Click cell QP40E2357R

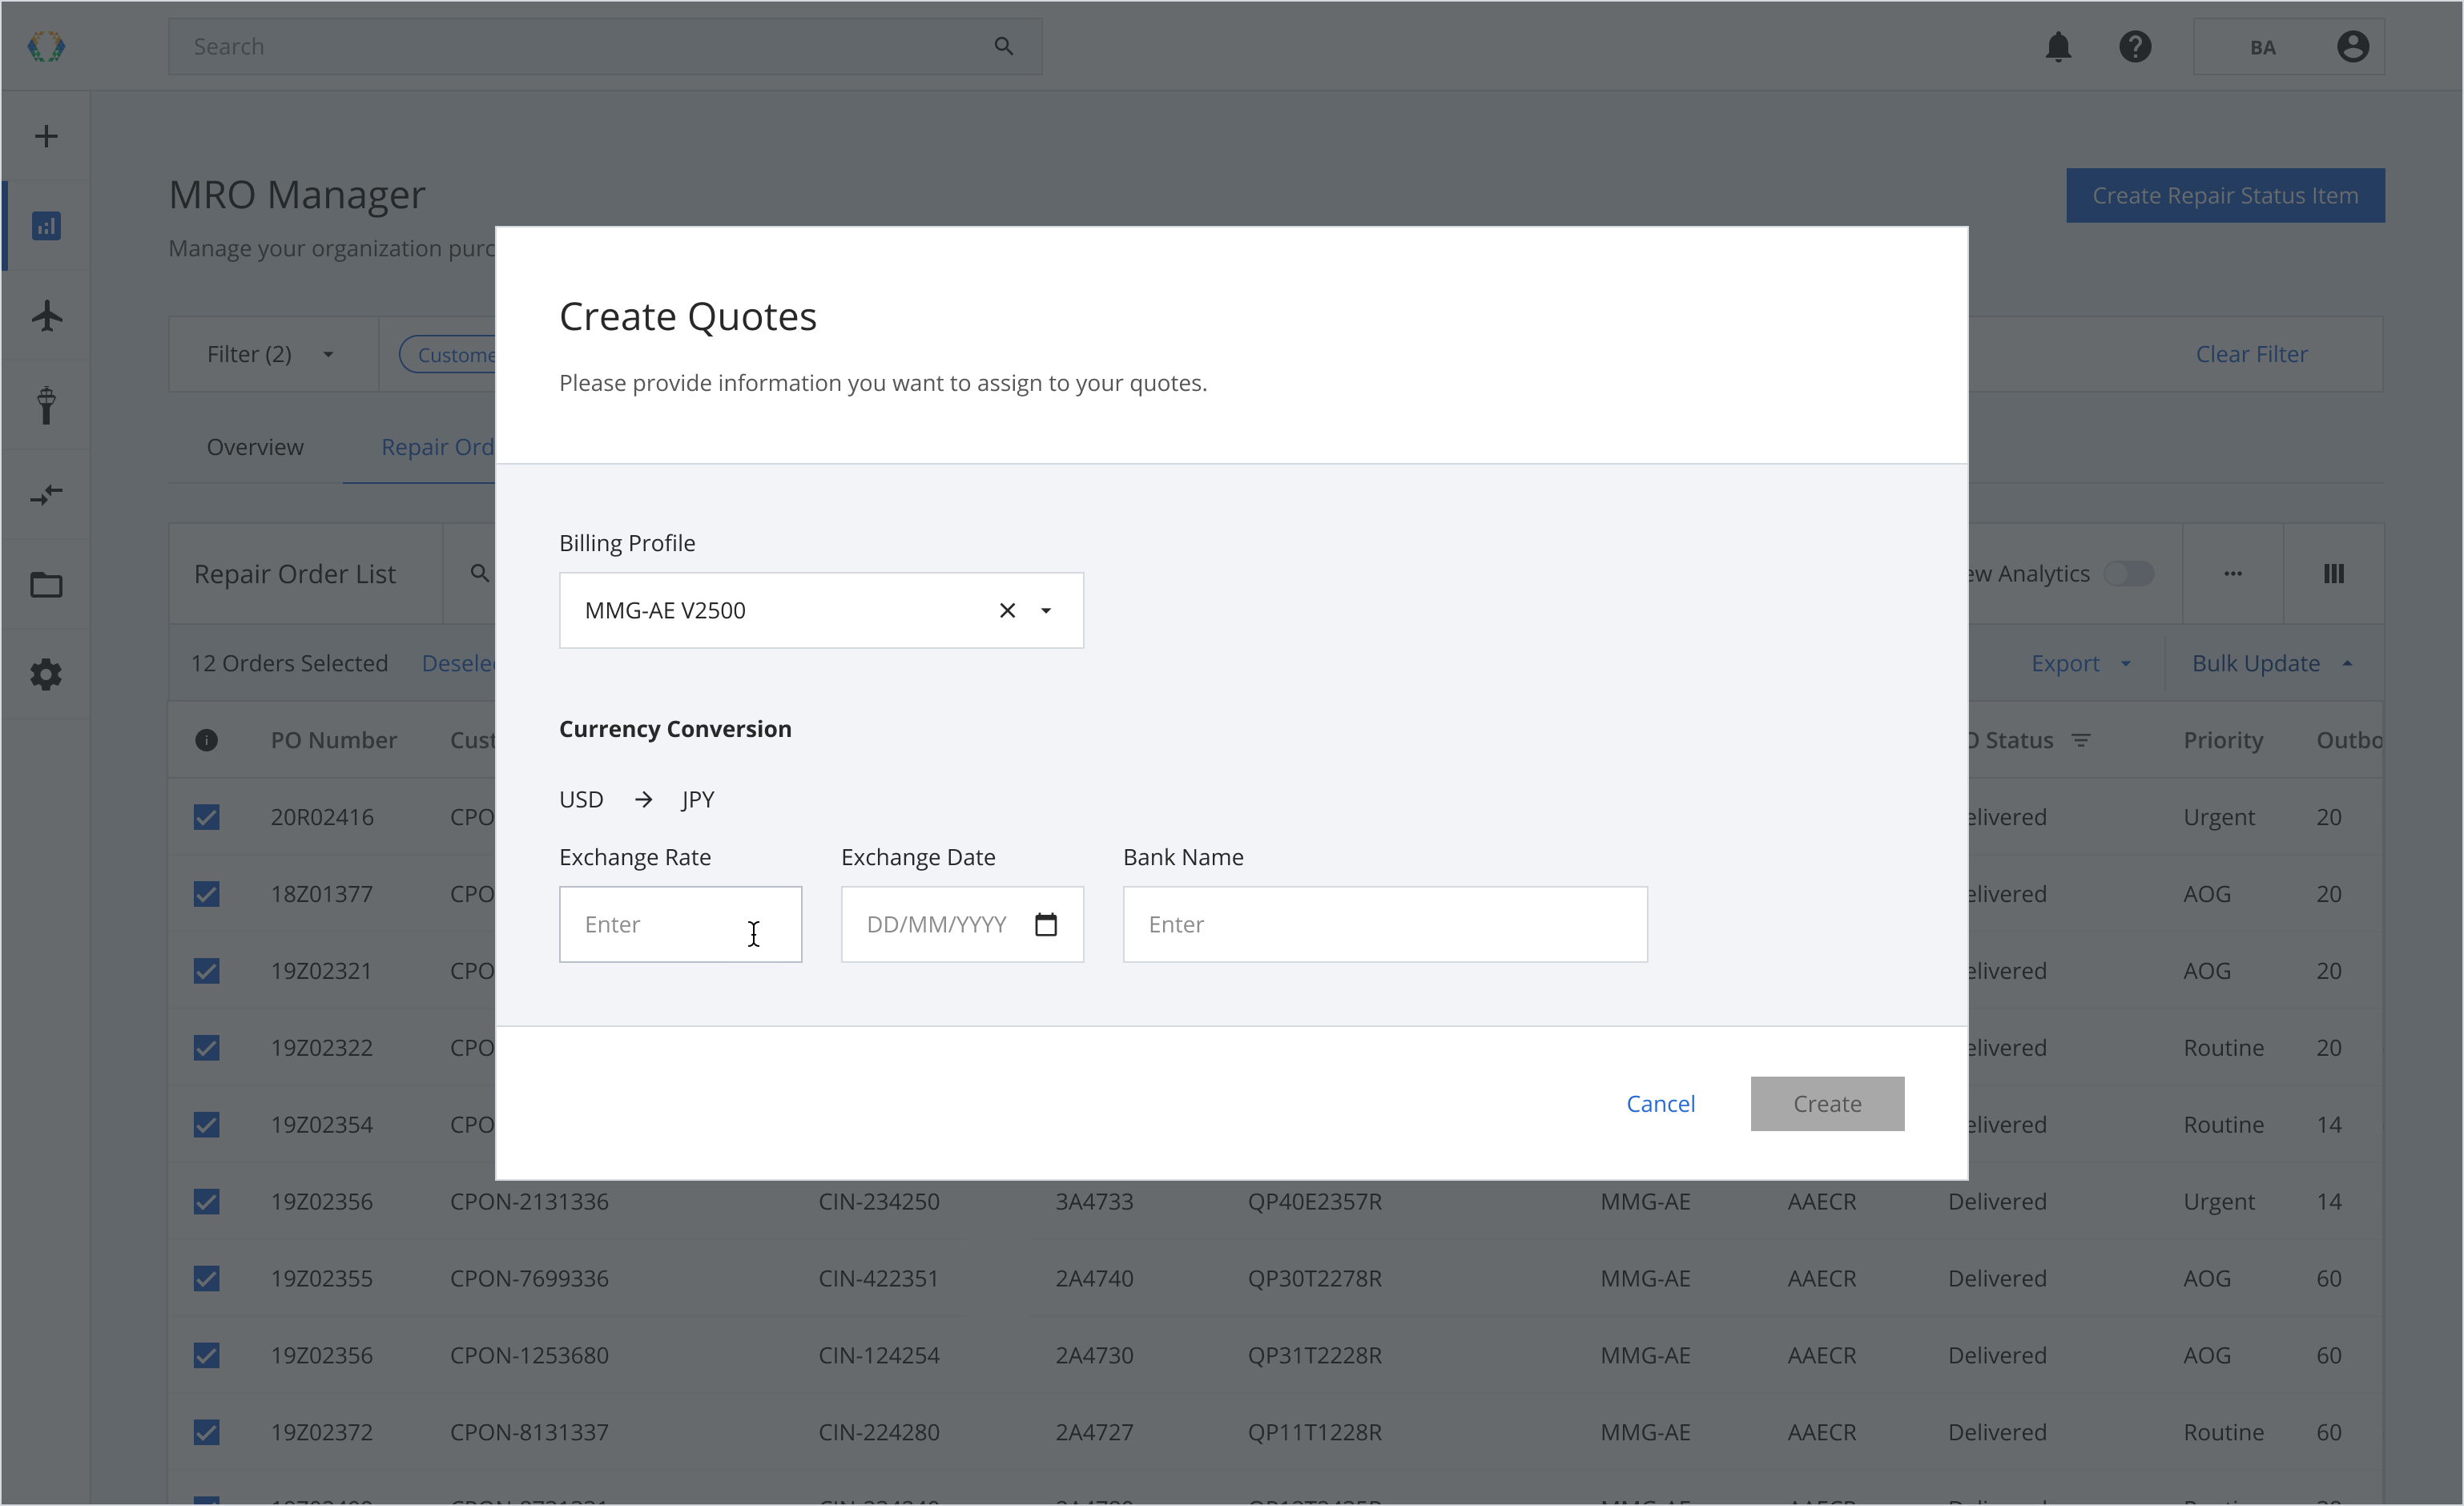pyautogui.click(x=1315, y=1201)
